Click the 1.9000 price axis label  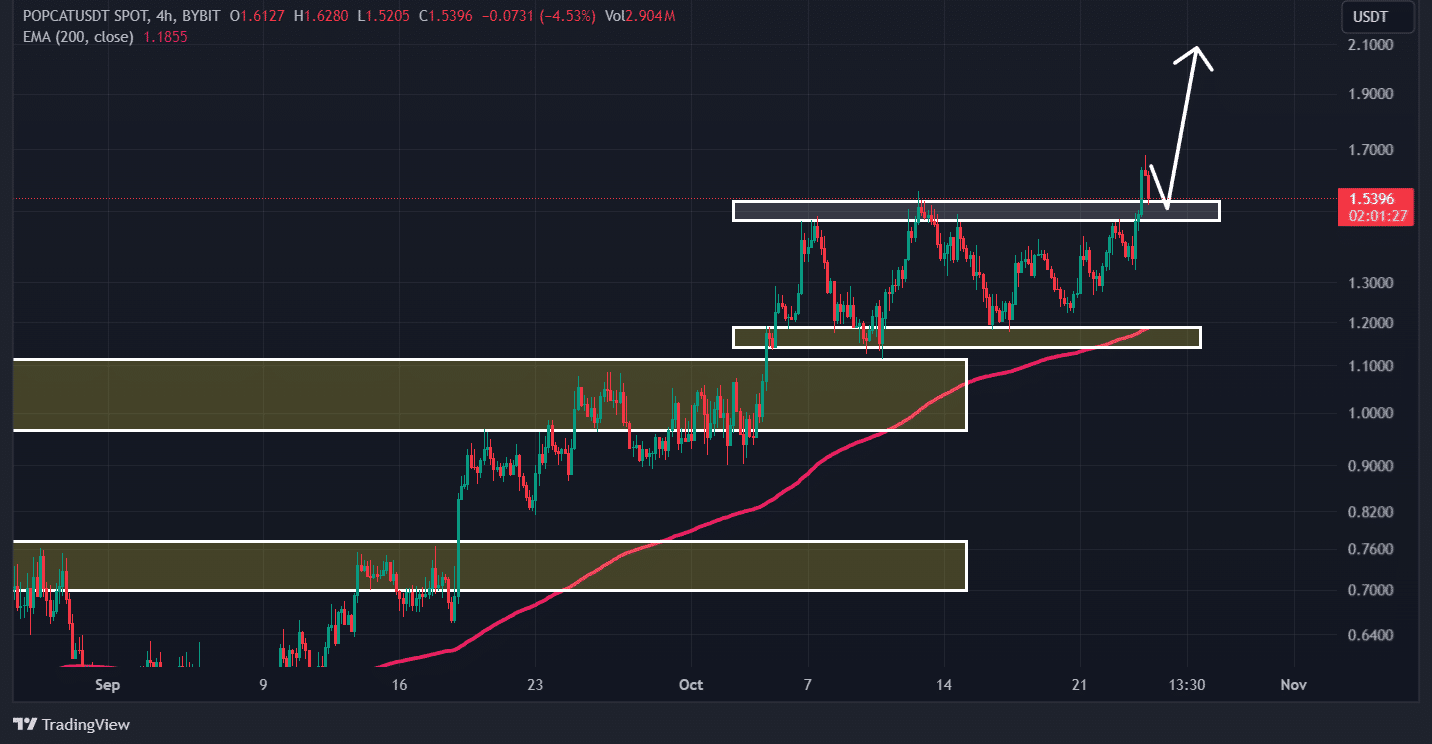click(x=1372, y=94)
